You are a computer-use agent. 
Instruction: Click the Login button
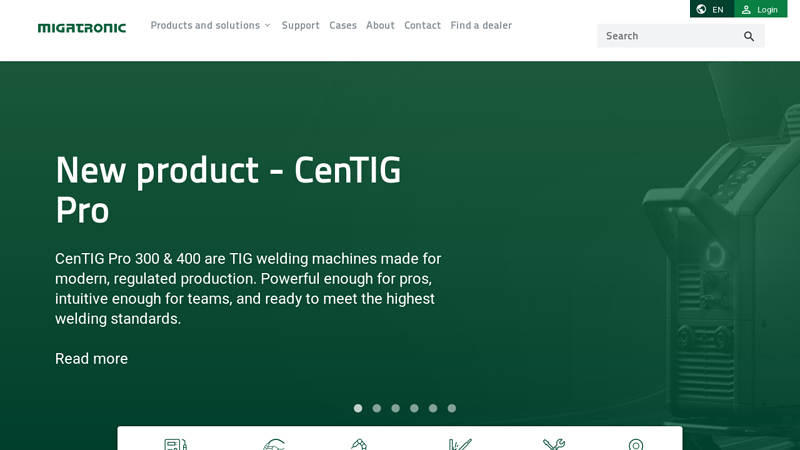[760, 9]
